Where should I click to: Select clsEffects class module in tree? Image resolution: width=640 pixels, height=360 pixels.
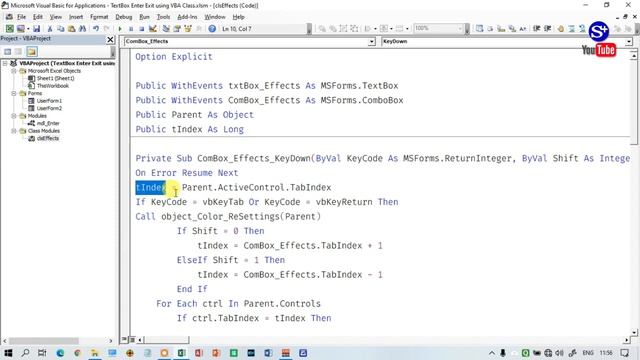point(48,138)
